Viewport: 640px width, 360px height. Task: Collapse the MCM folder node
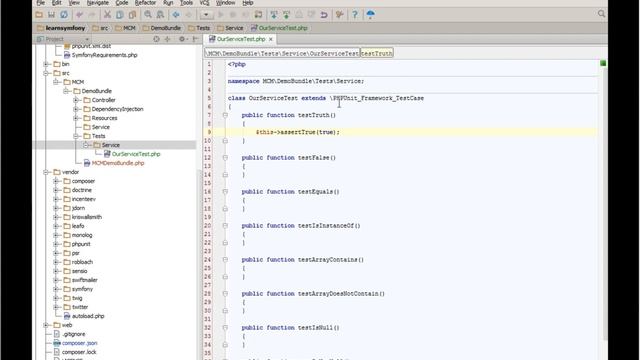tap(56, 82)
